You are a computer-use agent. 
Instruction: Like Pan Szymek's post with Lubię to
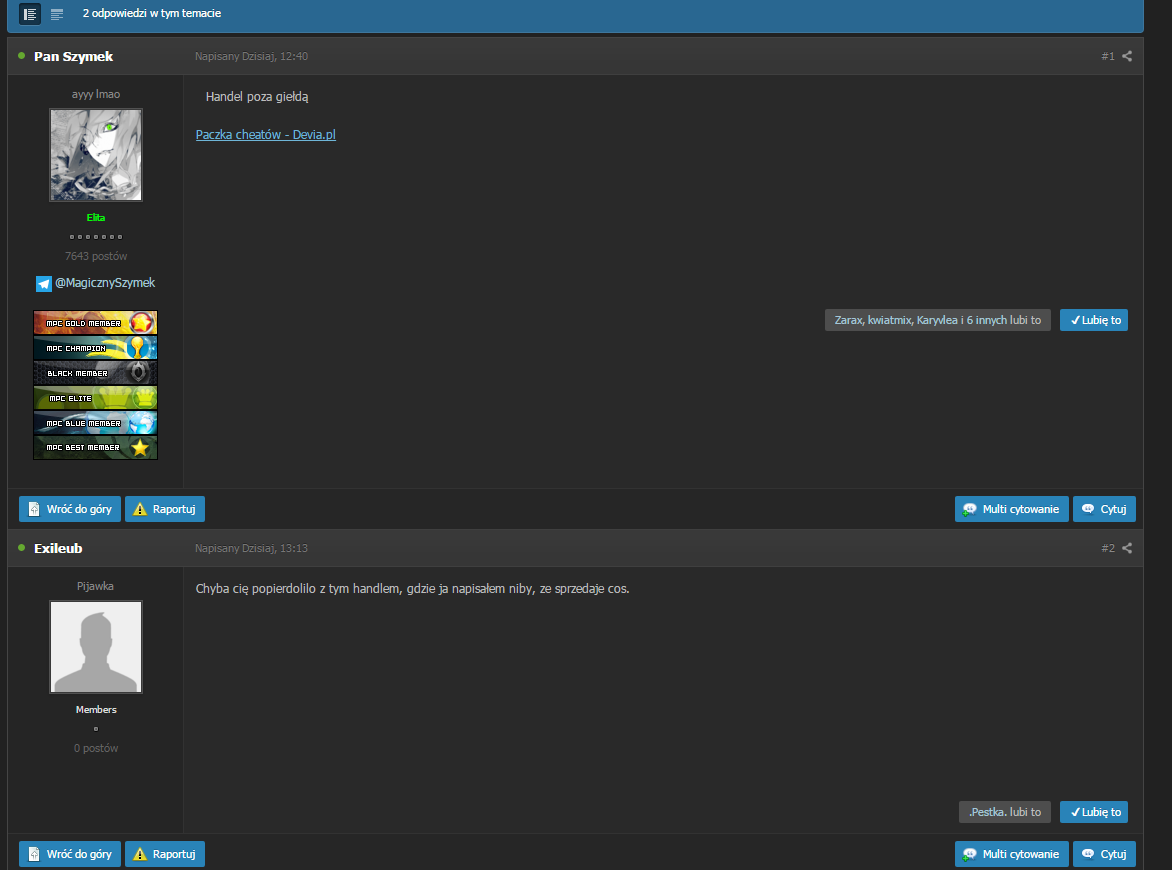(x=1094, y=320)
